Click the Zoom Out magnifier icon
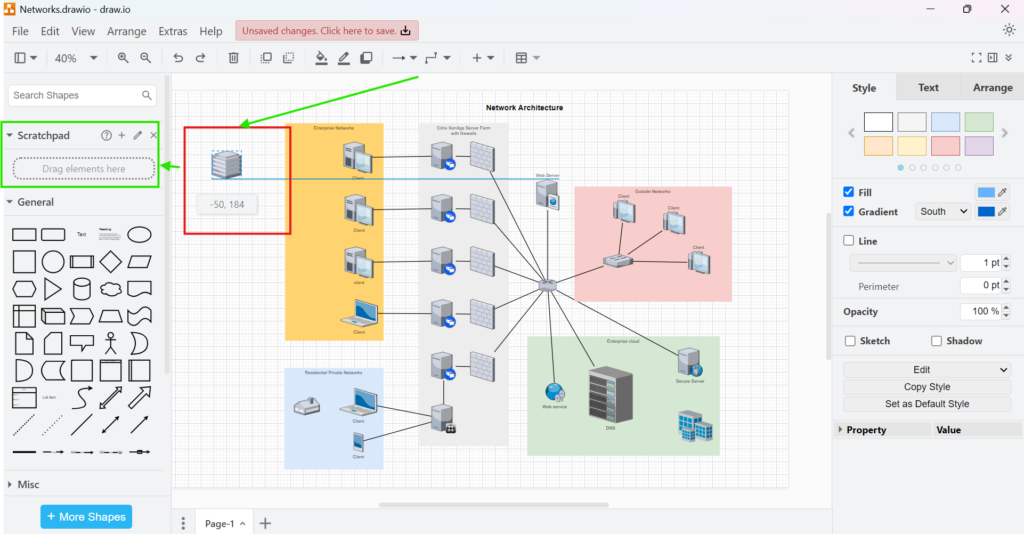1024x534 pixels. click(x=146, y=58)
